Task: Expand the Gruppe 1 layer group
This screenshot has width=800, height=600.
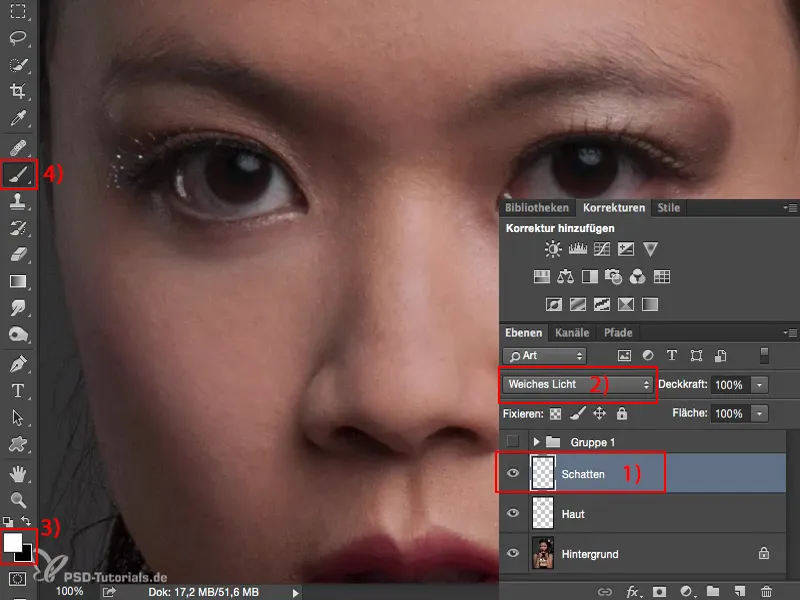Action: (537, 441)
